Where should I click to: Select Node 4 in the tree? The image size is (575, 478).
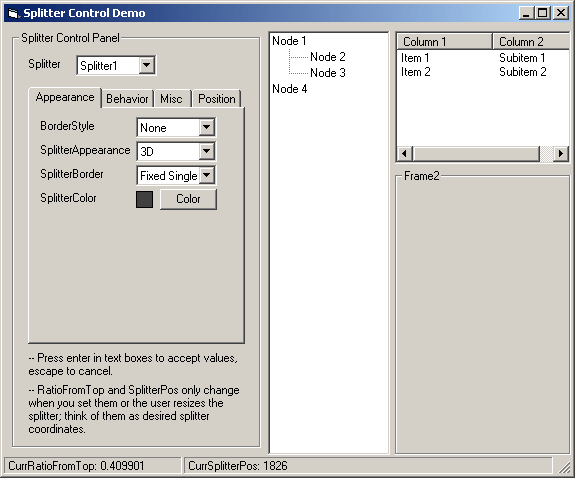tap(289, 88)
